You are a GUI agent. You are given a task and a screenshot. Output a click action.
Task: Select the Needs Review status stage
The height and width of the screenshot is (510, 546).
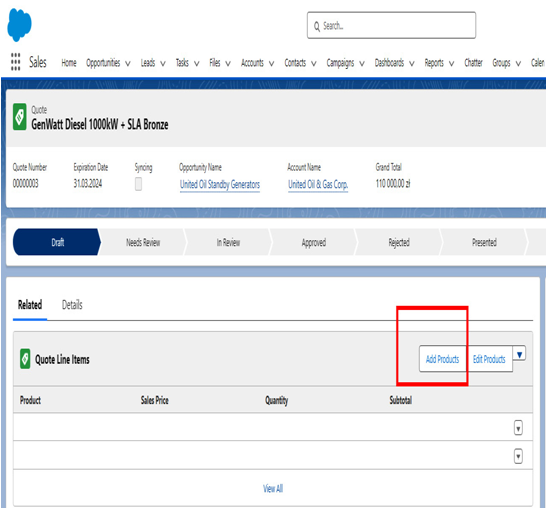(x=143, y=242)
